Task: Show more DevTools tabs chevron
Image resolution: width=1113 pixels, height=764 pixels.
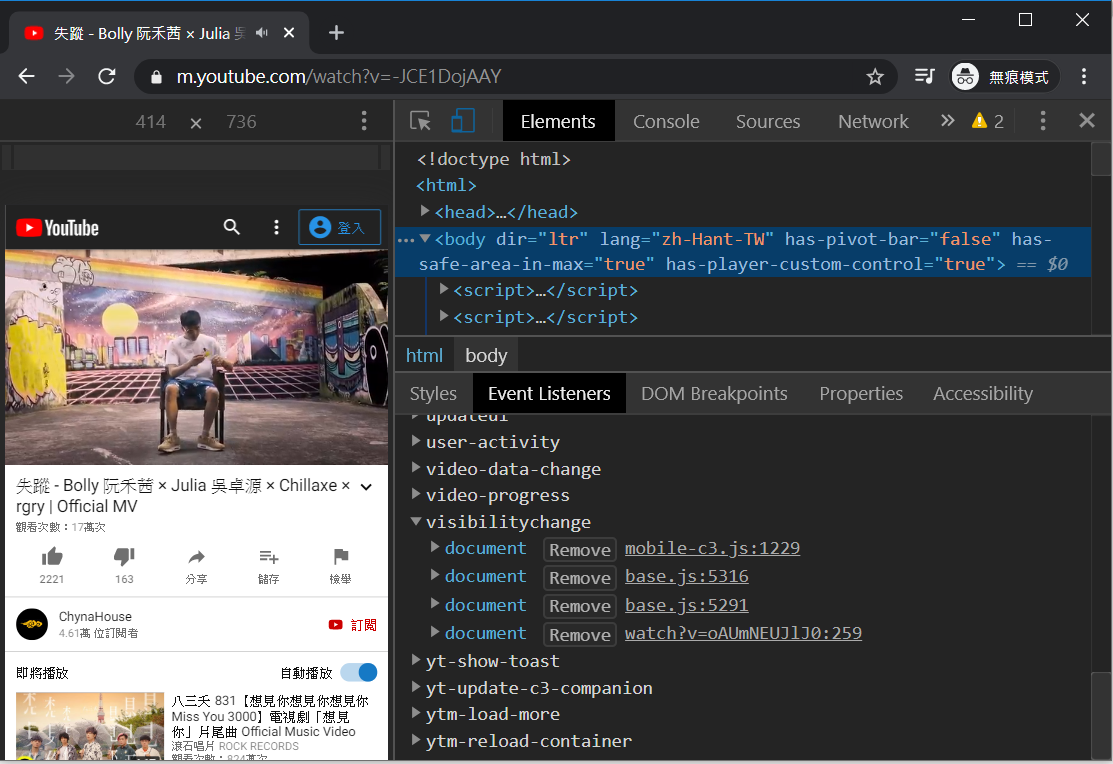Action: pos(947,121)
